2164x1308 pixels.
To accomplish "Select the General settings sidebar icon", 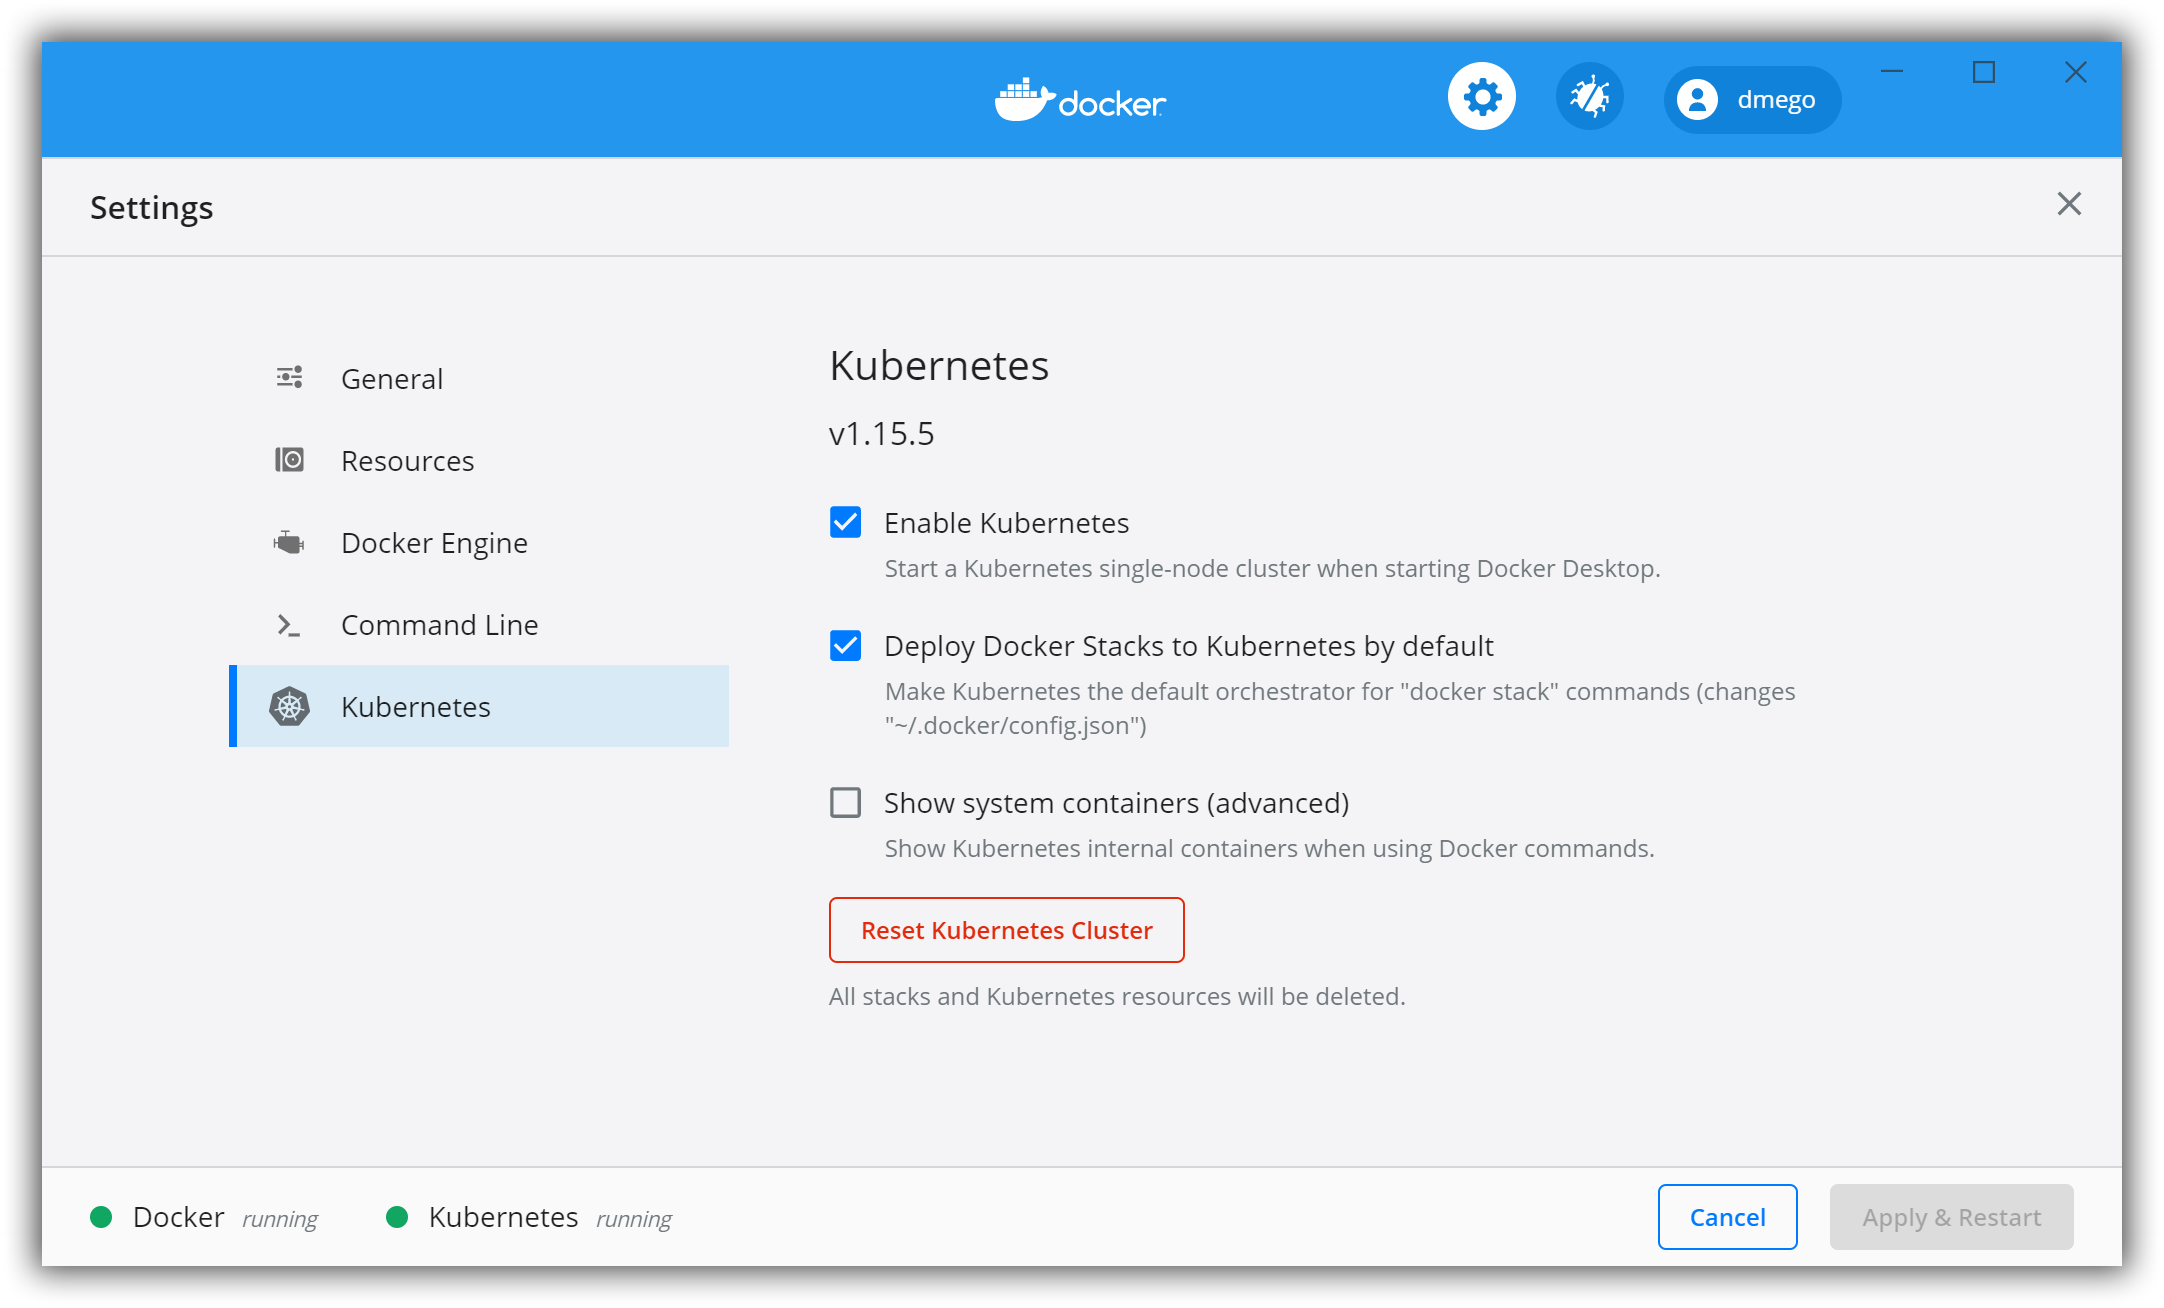I will coord(289,377).
